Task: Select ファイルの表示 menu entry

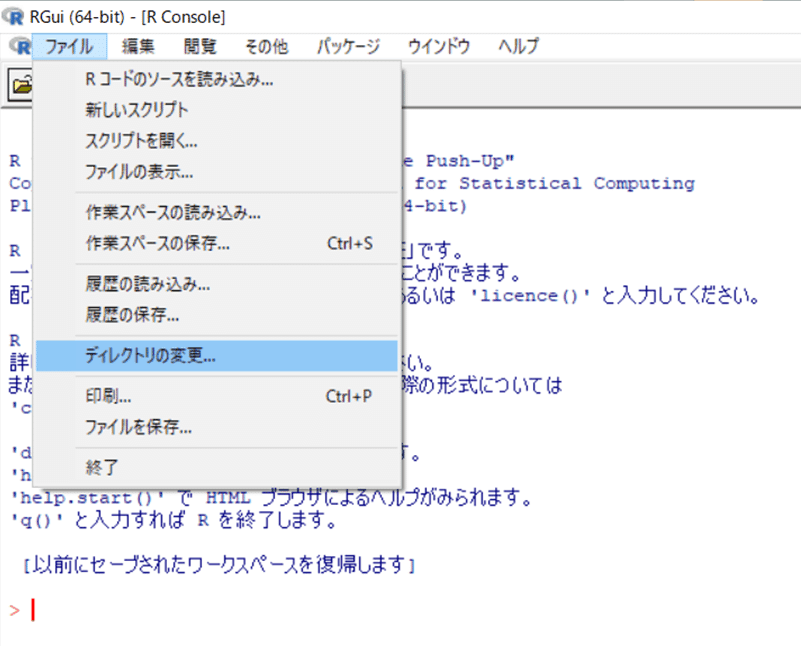Action: pos(217,172)
